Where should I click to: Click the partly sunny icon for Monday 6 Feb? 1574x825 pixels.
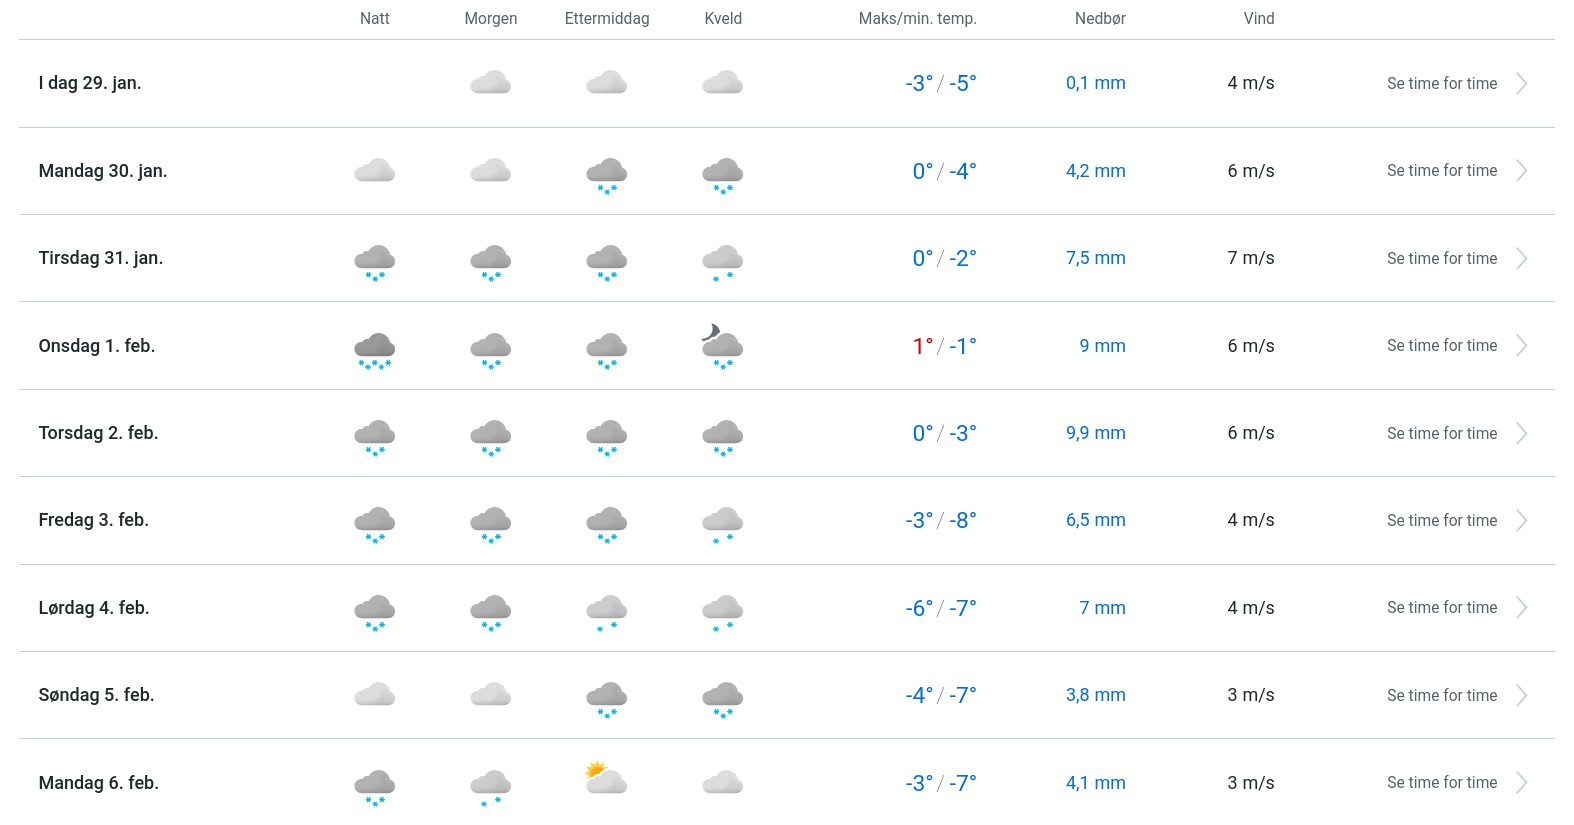606,778
